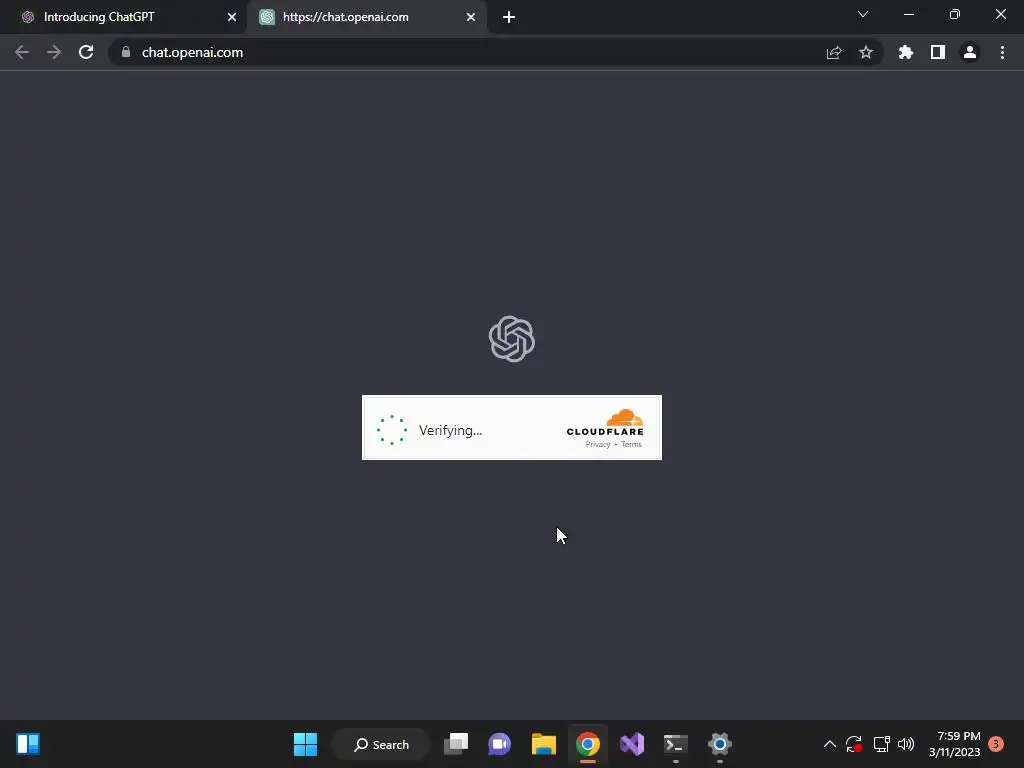Open the notification count badge
The image size is (1024, 768).
[996, 744]
